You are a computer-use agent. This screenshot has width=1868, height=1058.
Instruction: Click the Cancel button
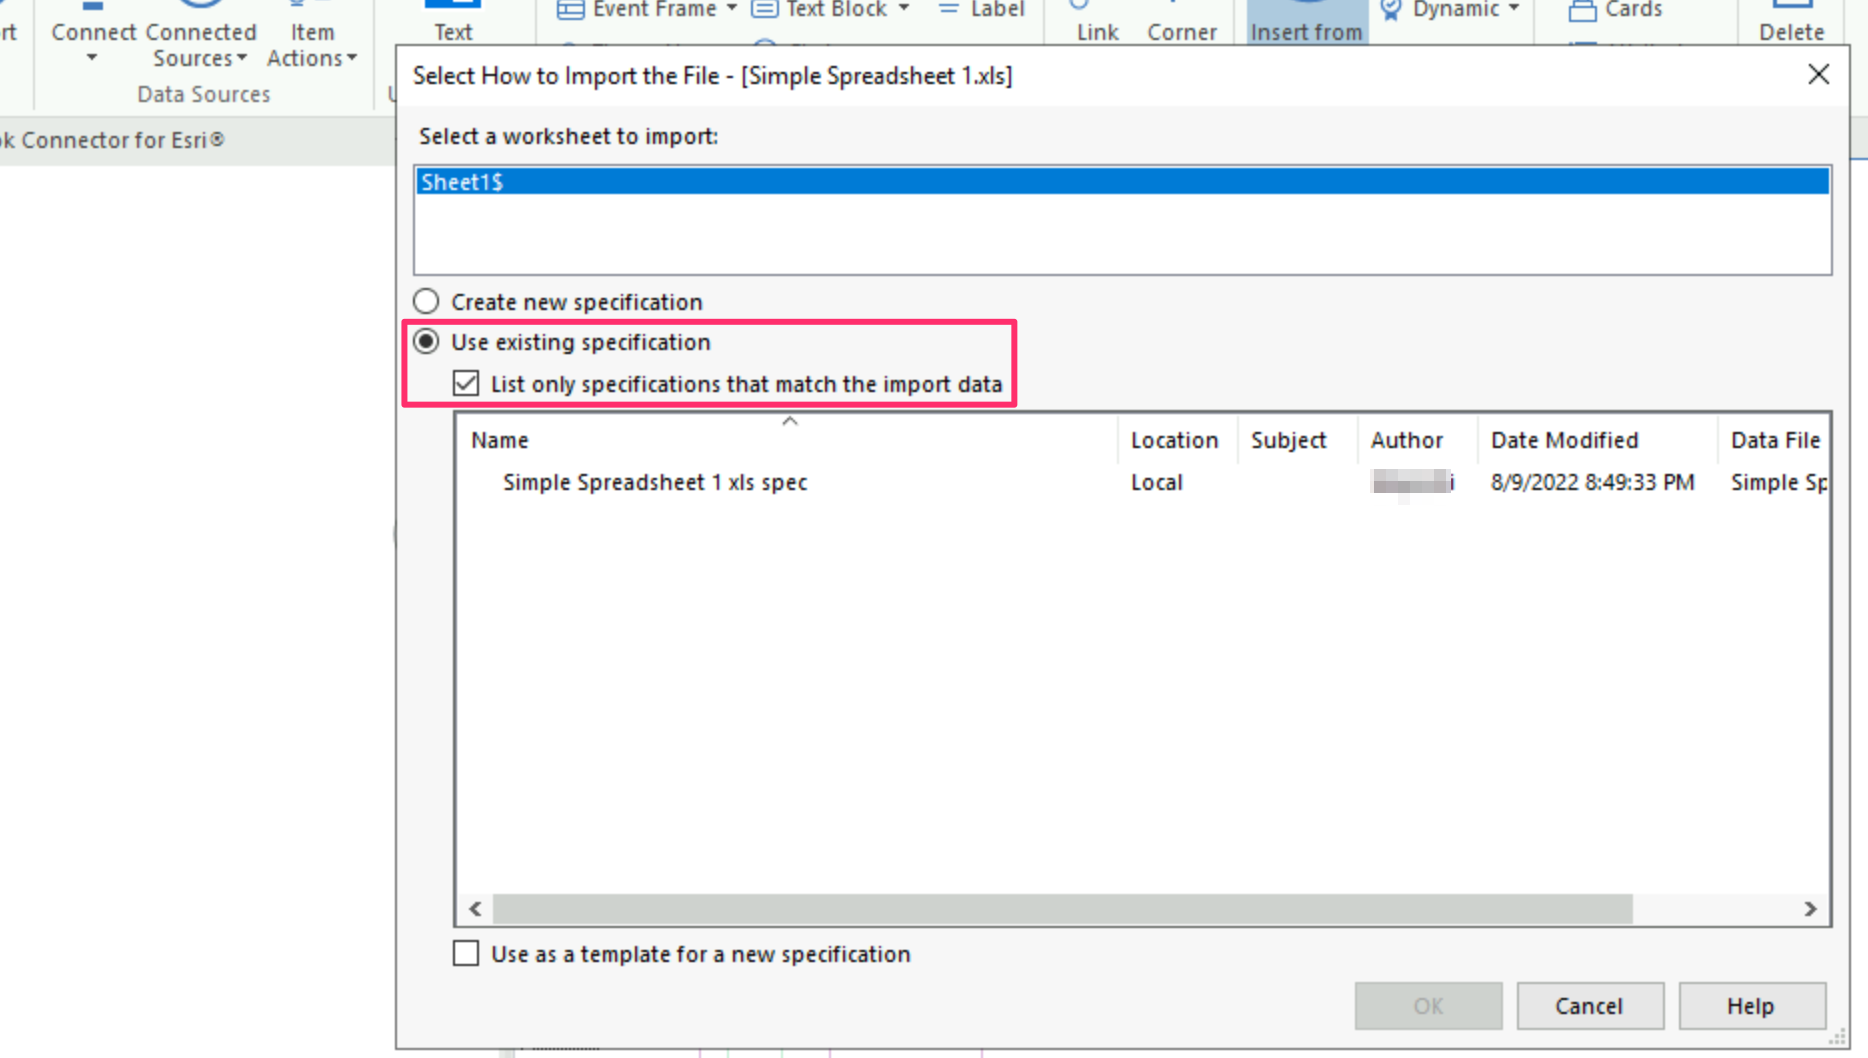[x=1590, y=1006]
